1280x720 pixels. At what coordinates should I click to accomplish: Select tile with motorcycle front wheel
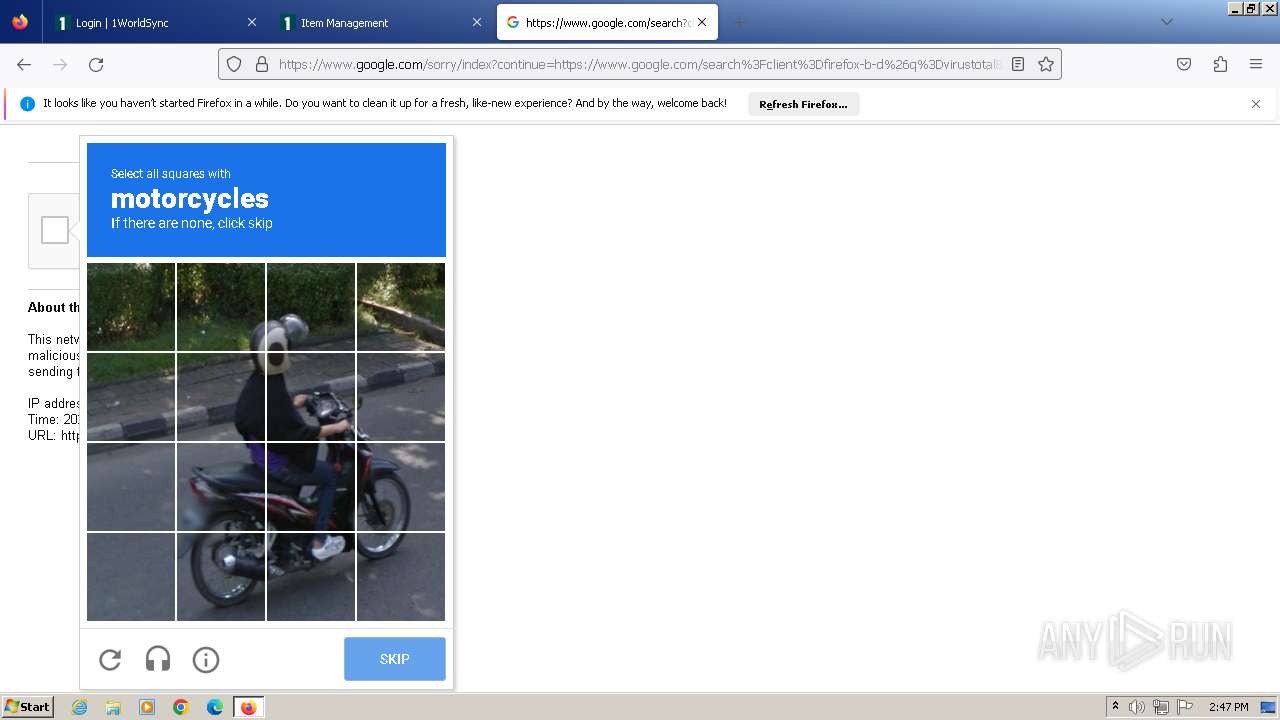click(401, 487)
